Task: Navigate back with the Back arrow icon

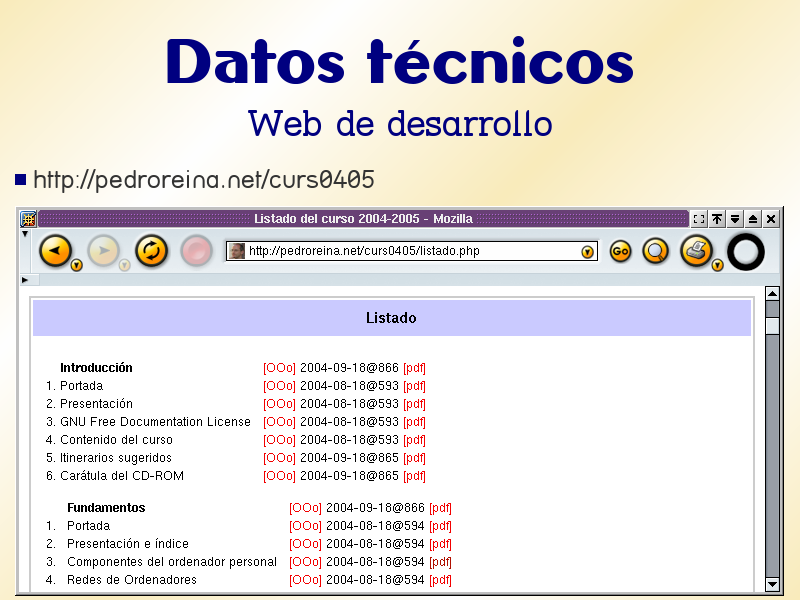Action: tap(57, 251)
